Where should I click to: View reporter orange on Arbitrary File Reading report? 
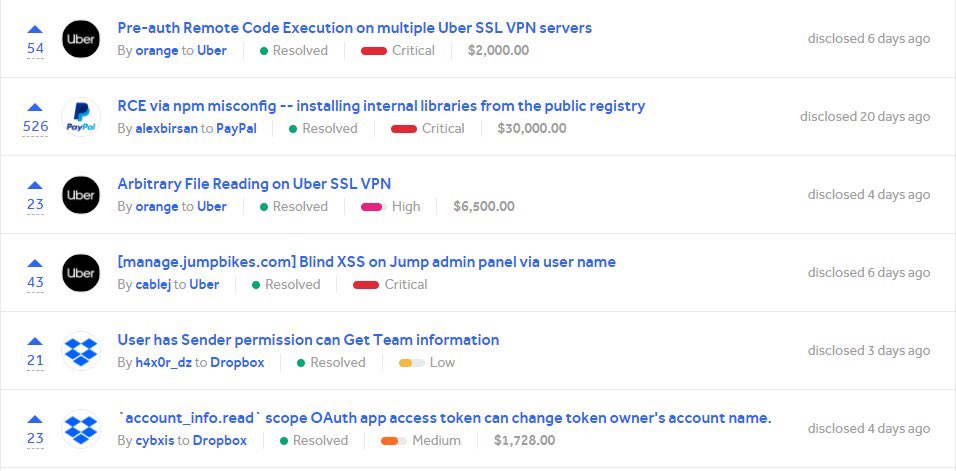point(157,207)
